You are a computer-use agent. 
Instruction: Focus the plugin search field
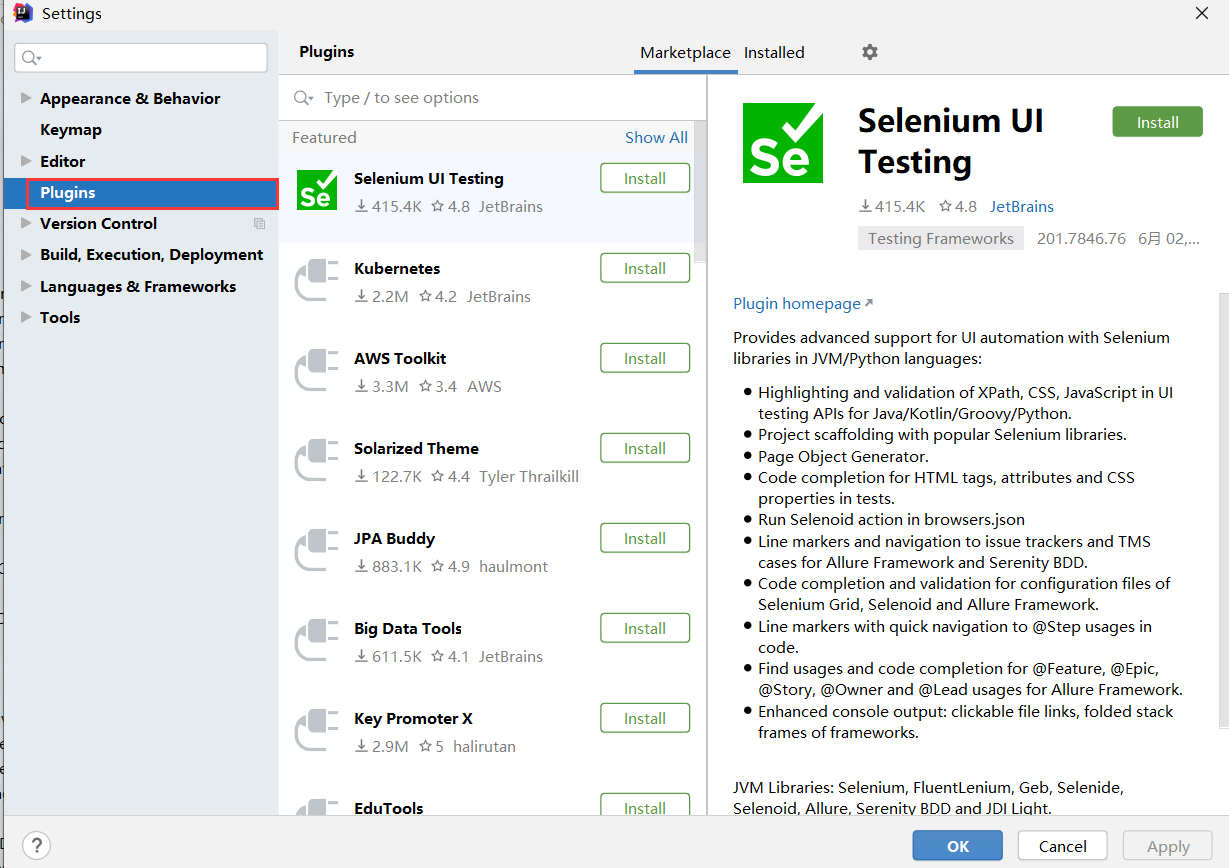coord(492,98)
